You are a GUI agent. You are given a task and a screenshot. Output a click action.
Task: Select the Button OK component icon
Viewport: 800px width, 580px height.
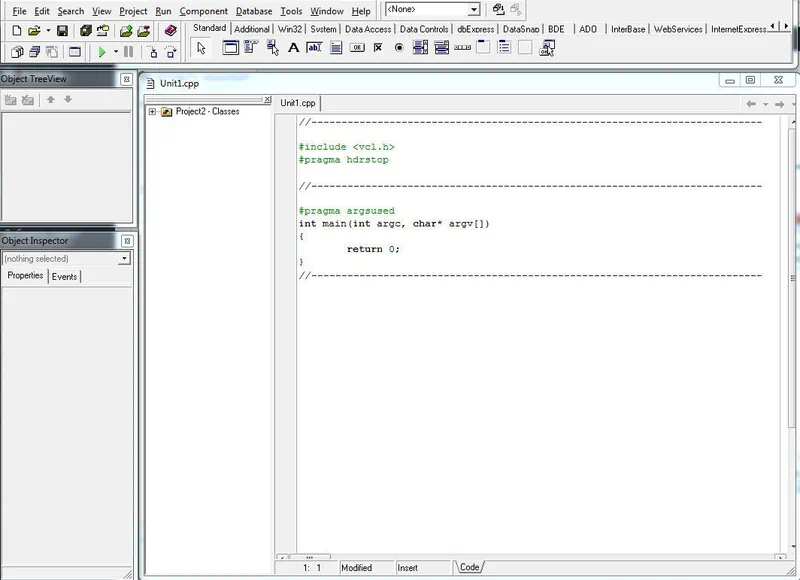(x=357, y=47)
